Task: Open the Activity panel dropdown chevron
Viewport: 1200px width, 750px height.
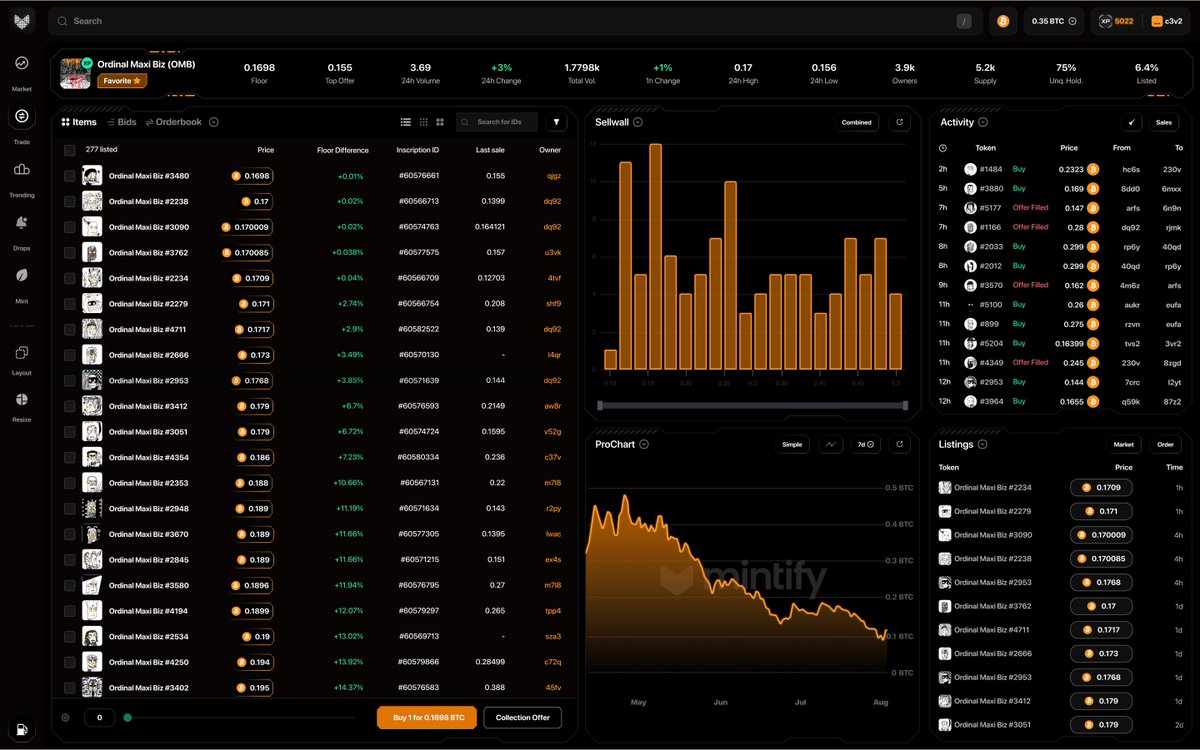Action: point(983,122)
